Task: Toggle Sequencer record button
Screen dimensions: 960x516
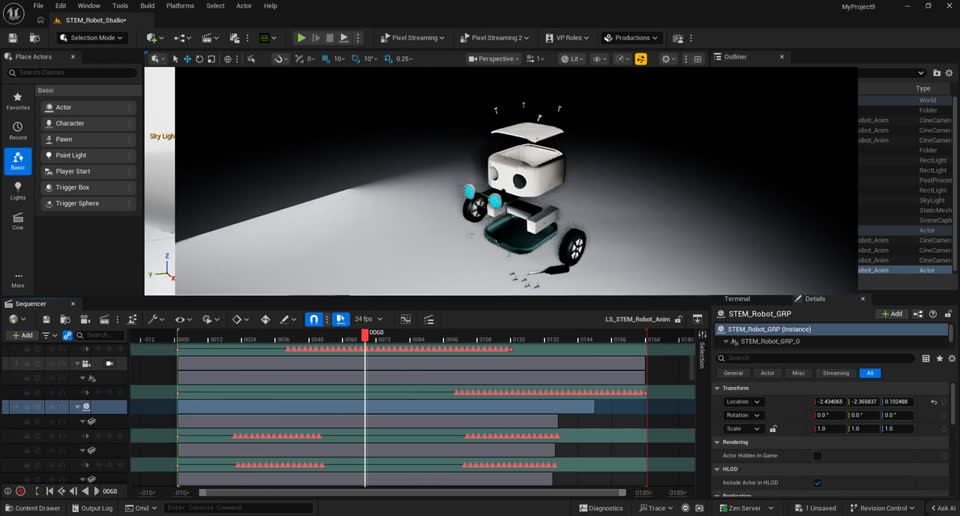Action: click(x=20, y=491)
